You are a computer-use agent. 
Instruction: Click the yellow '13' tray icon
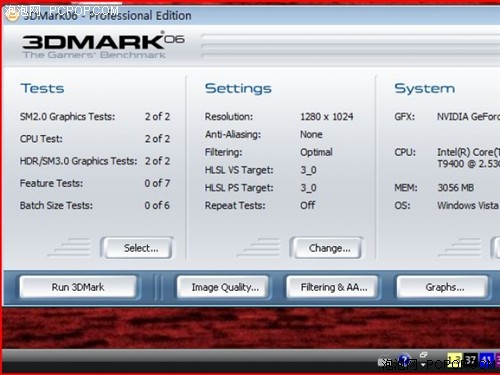click(x=455, y=360)
